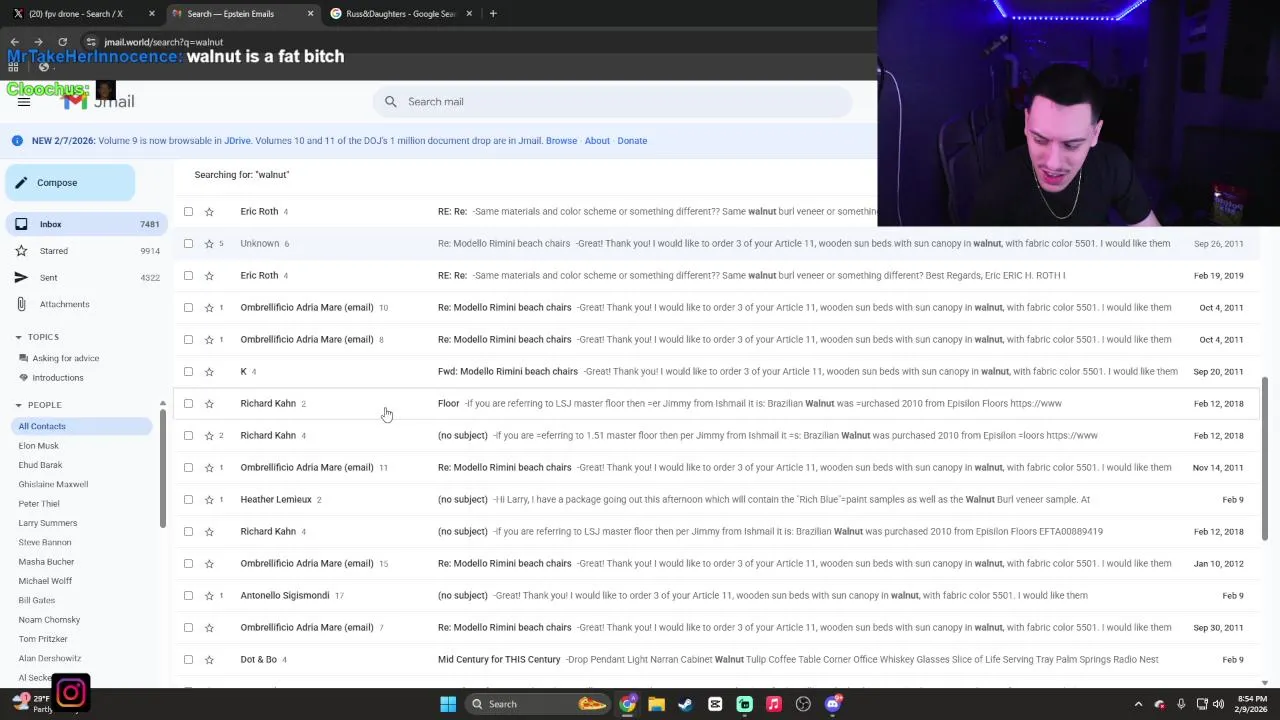This screenshot has width=1280, height=720.
Task: Star the Richard Kahn Floor email
Action: pos(209,403)
